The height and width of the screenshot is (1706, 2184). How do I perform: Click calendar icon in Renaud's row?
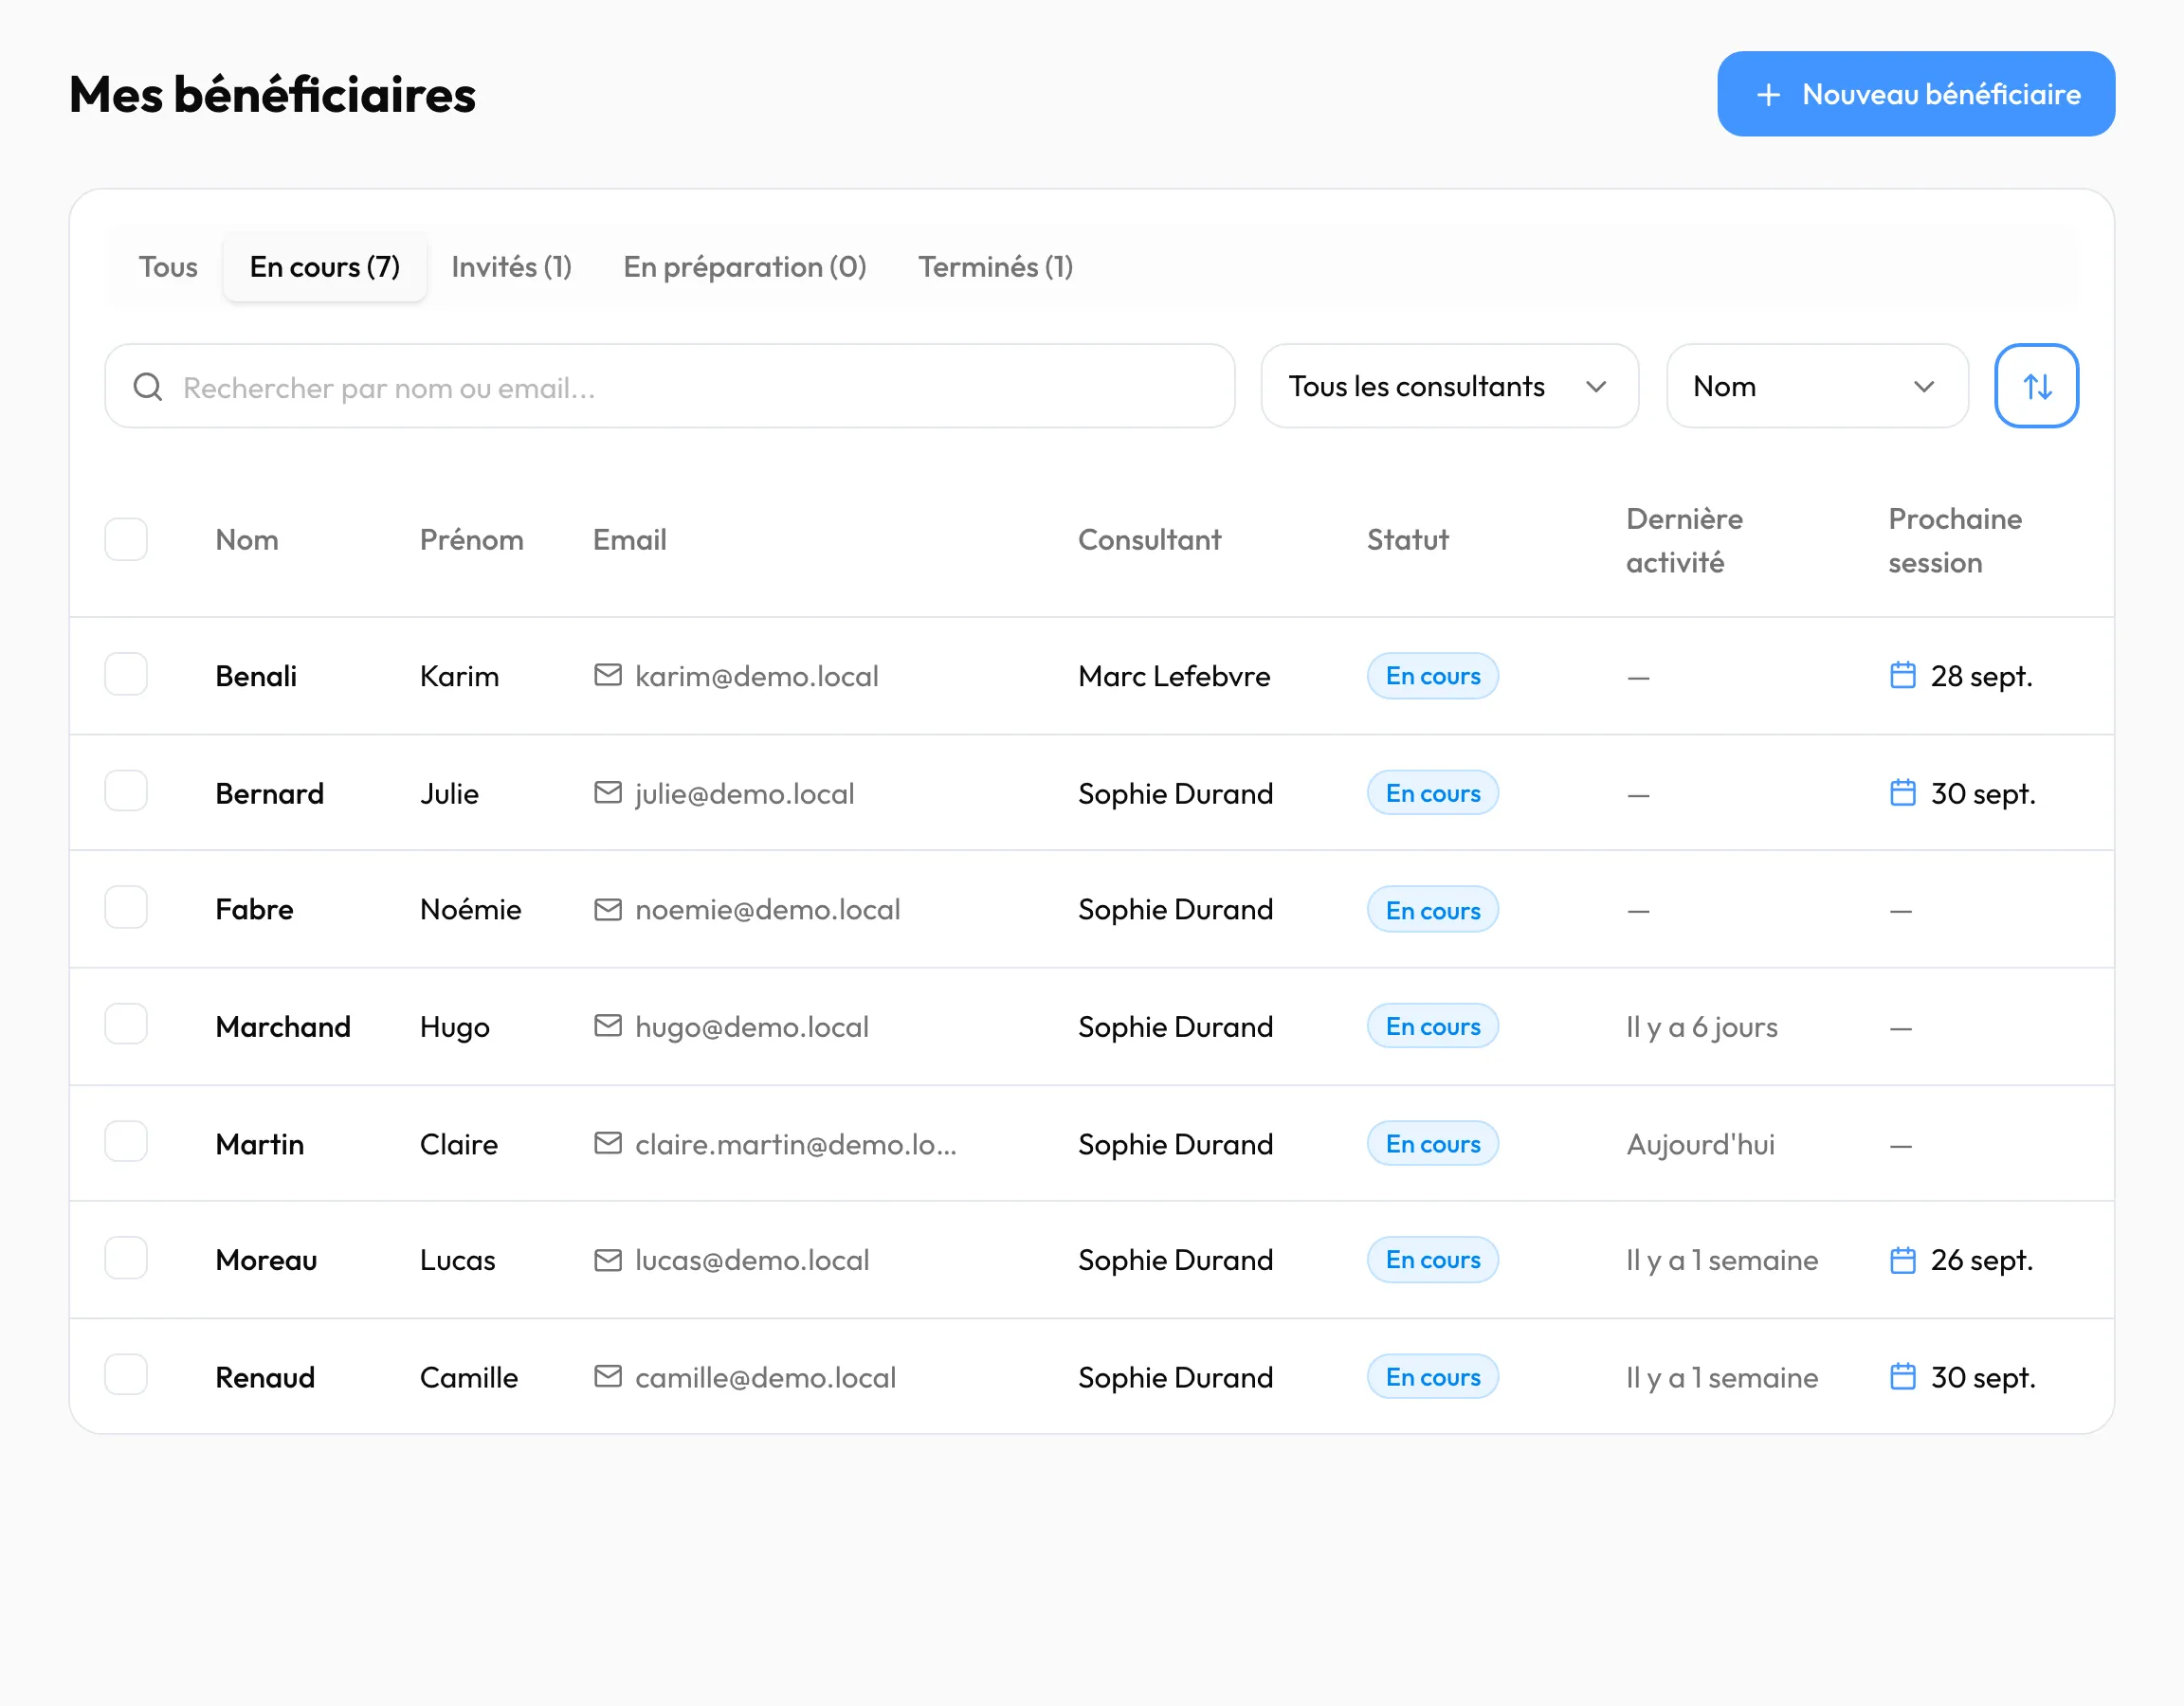pos(1902,1377)
